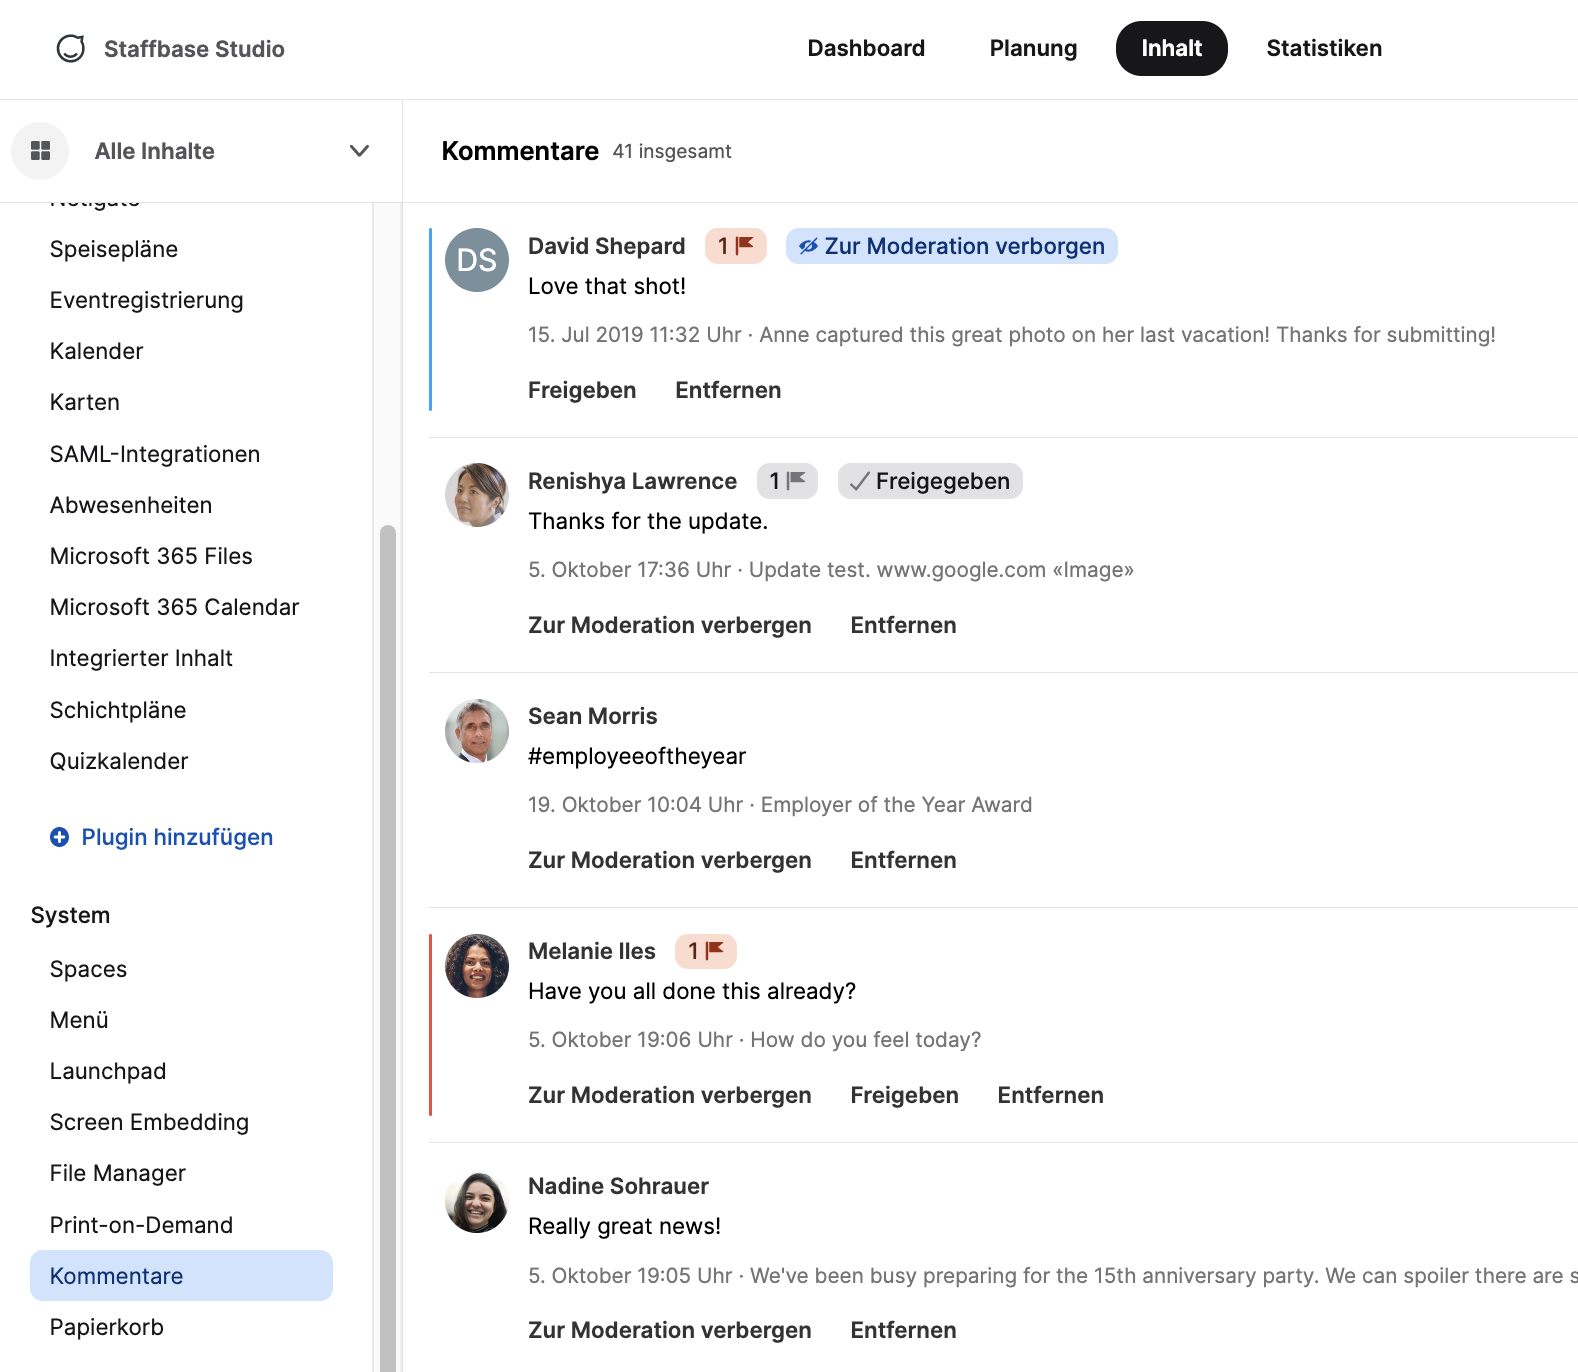Click the Freigegeben checkmark badge
1578x1372 pixels.
pos(930,481)
